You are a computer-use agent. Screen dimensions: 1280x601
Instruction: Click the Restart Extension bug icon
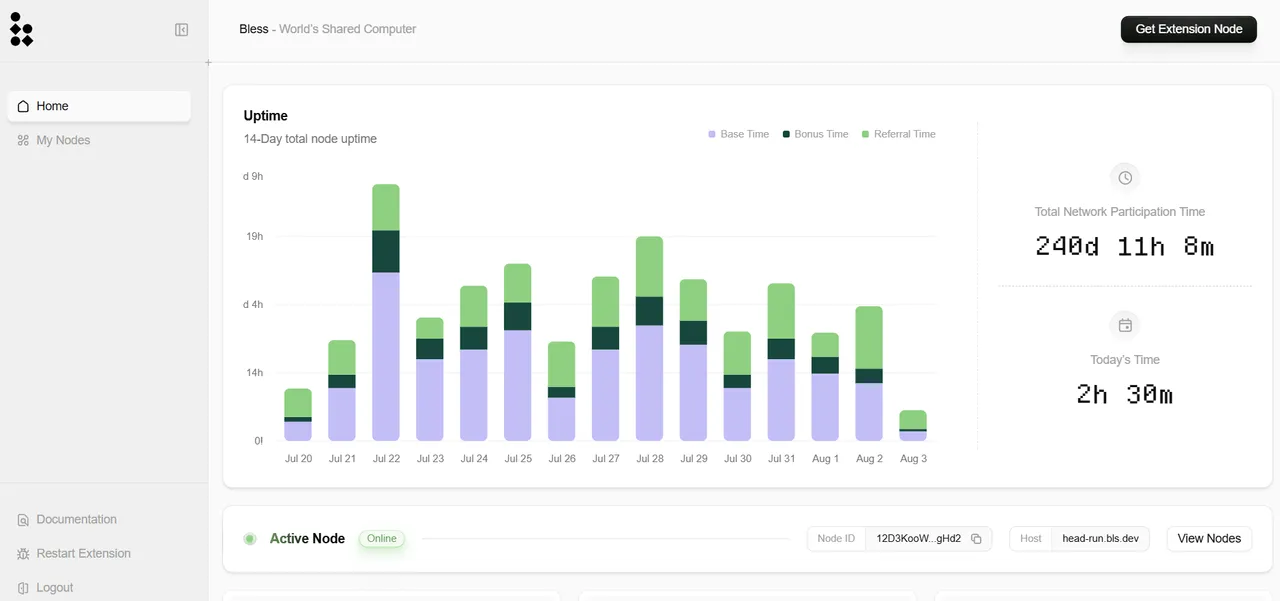tap(23, 554)
